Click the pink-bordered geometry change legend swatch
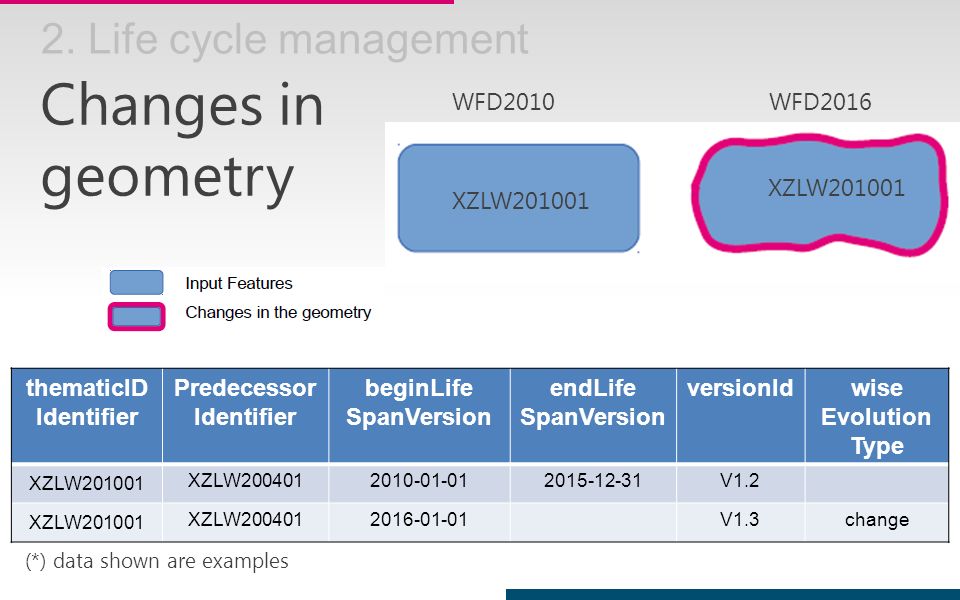The image size is (960, 600). (x=137, y=317)
